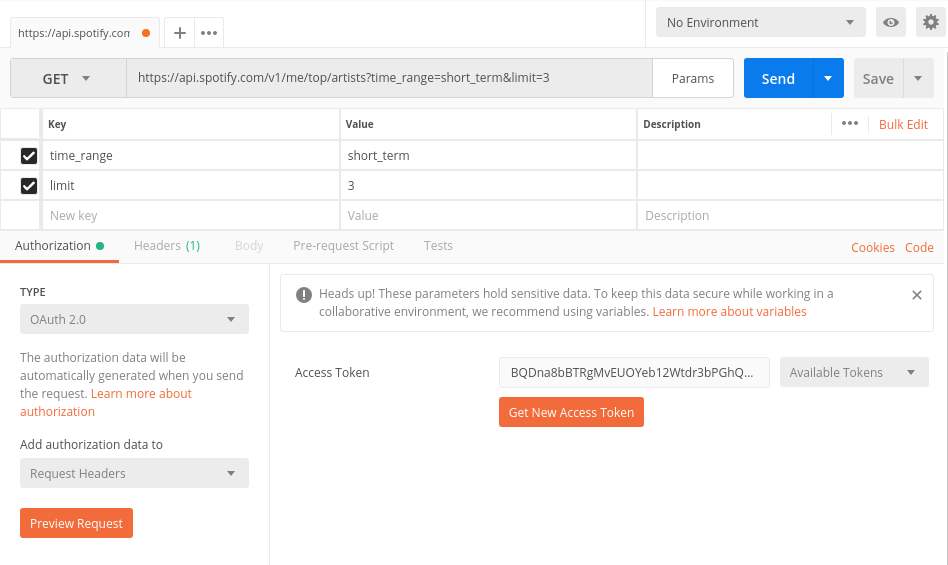The image size is (948, 565).
Task: Click the Access Token input field
Action: [x=634, y=372]
